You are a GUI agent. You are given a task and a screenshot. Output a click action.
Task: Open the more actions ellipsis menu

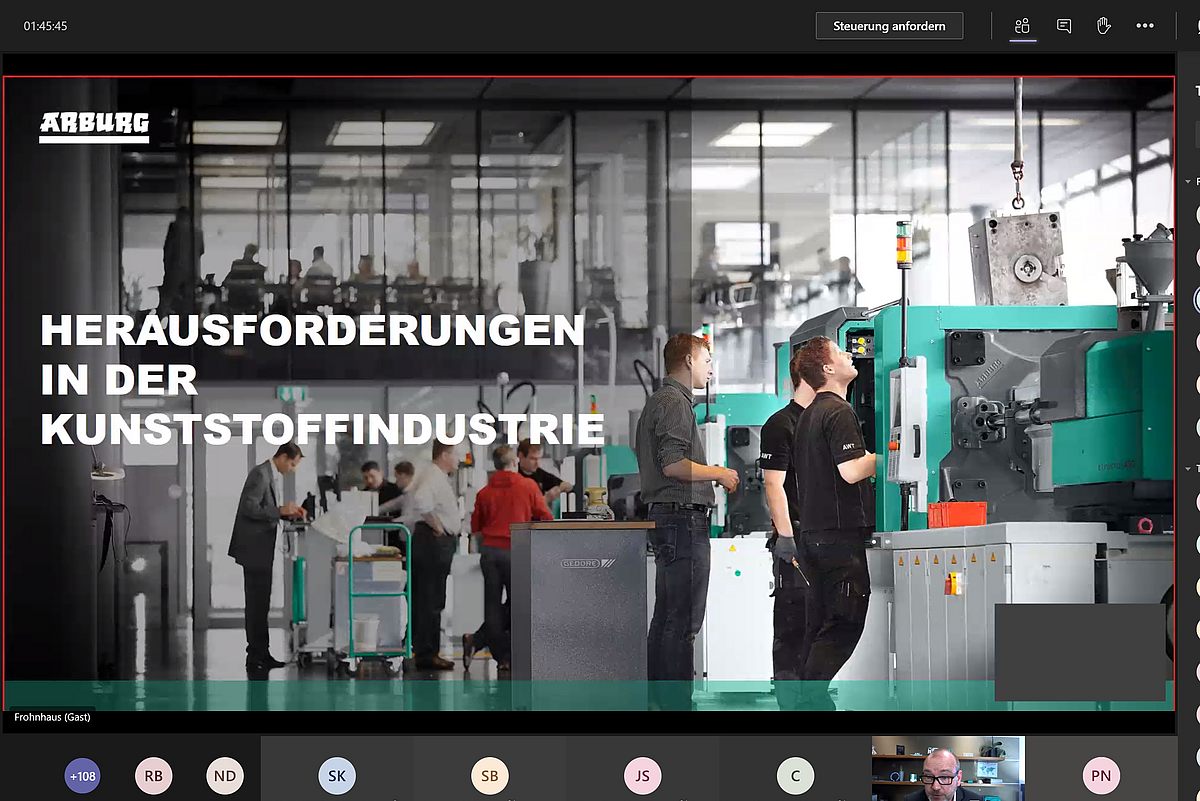click(1145, 26)
